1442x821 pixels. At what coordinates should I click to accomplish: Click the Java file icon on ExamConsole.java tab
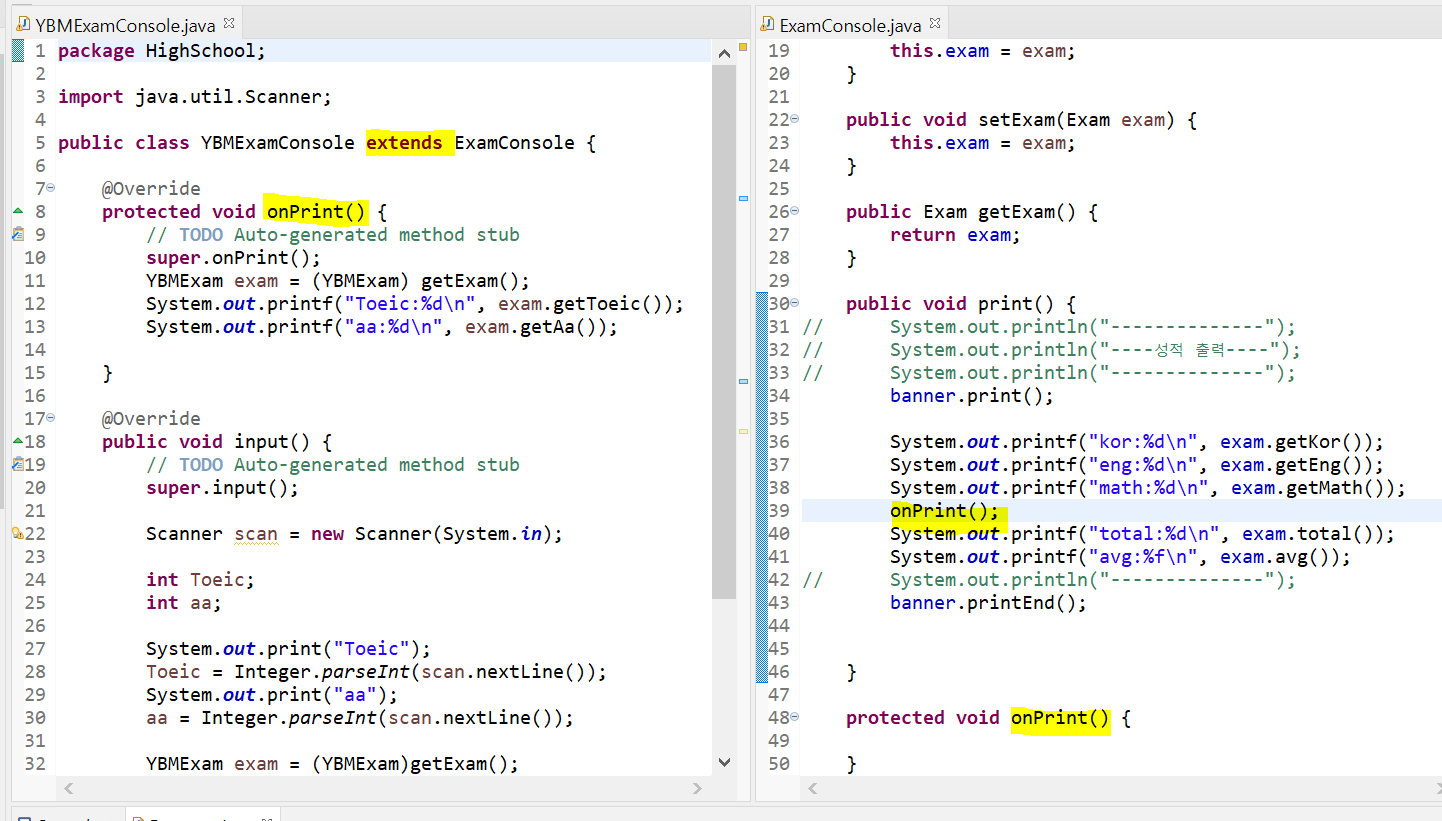coord(767,25)
